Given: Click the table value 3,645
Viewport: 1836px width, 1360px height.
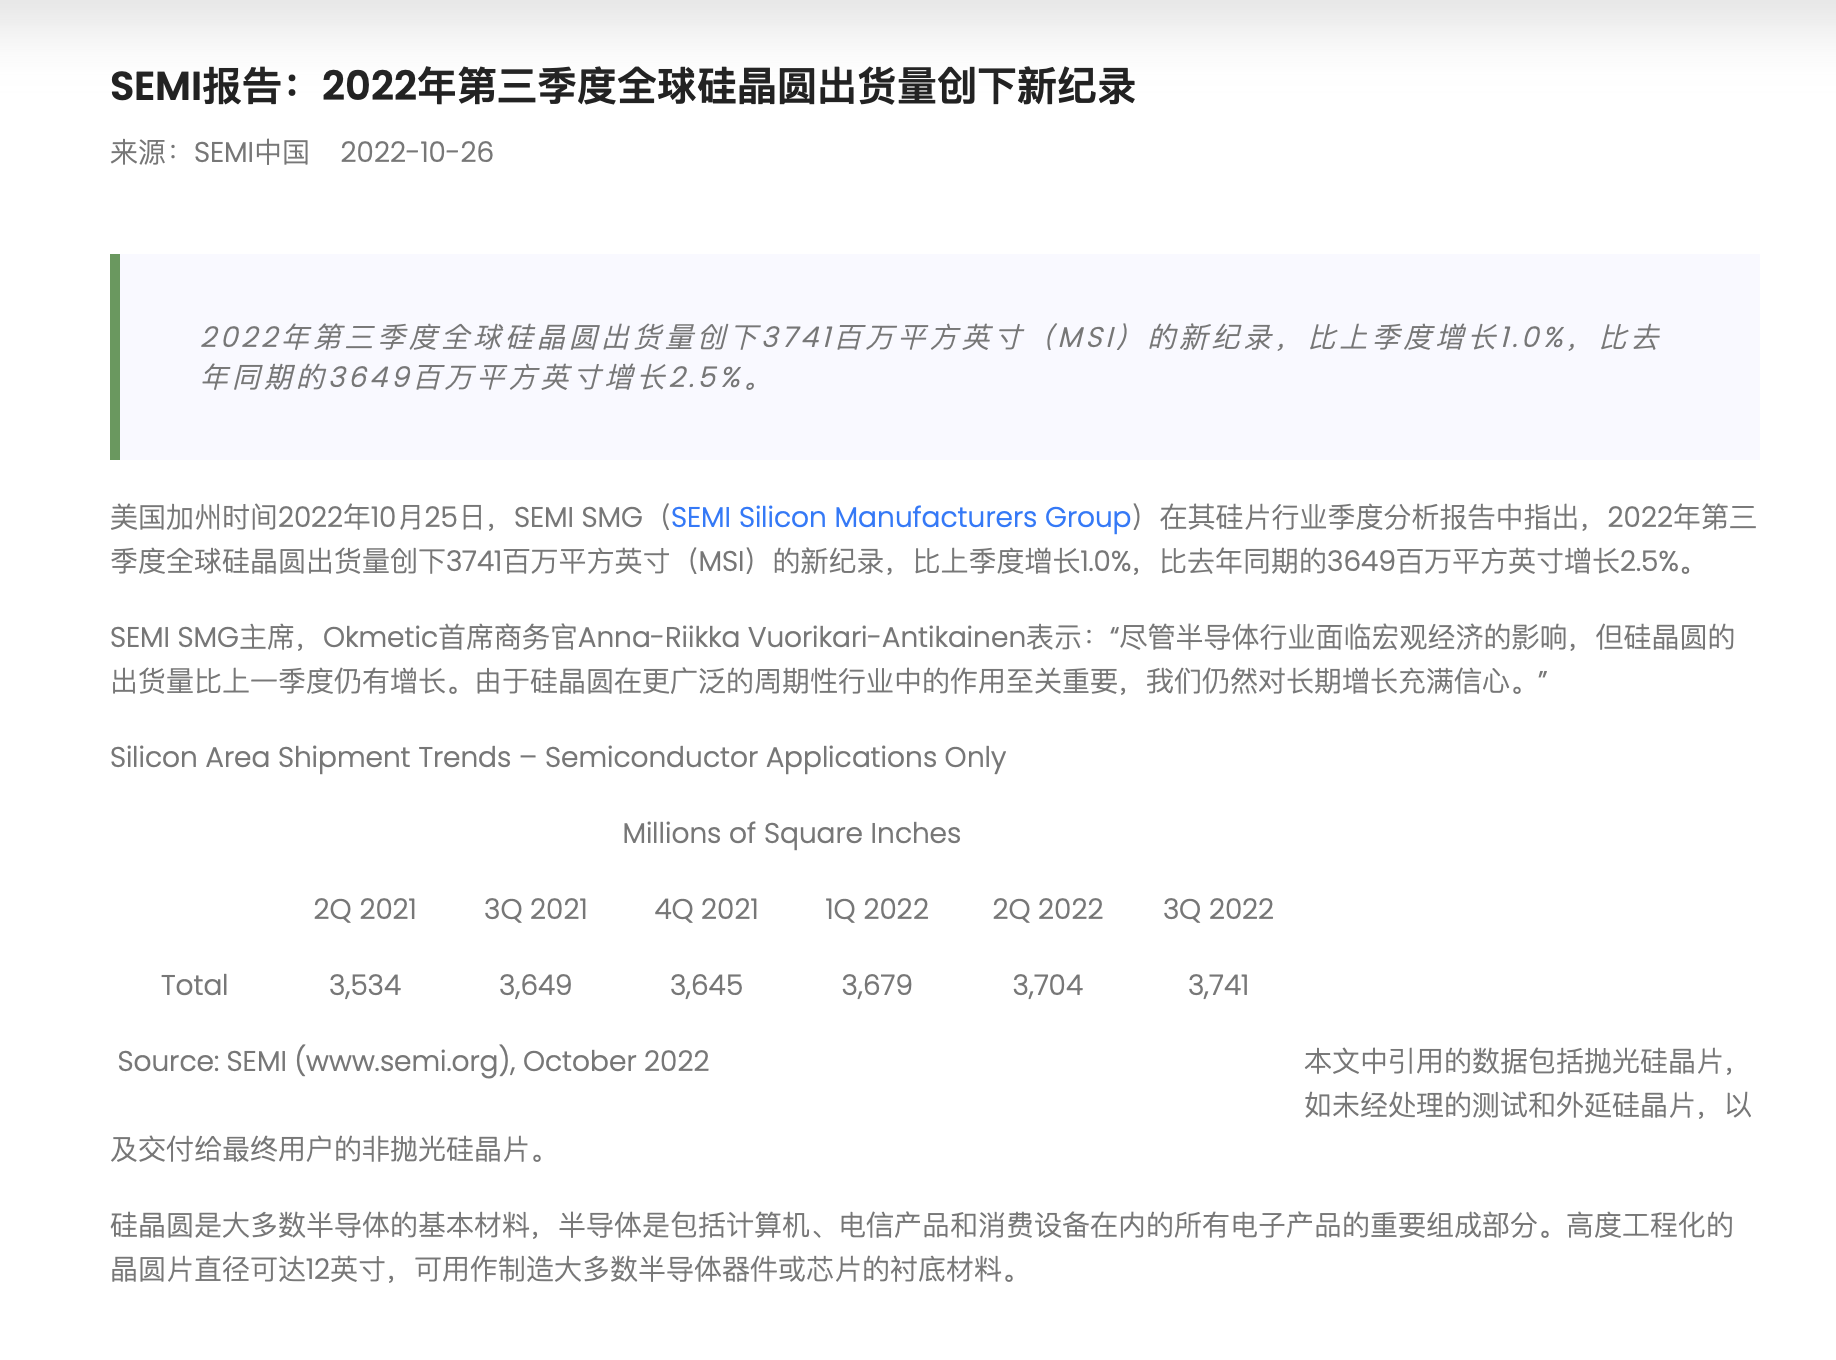Looking at the screenshot, I should 706,985.
